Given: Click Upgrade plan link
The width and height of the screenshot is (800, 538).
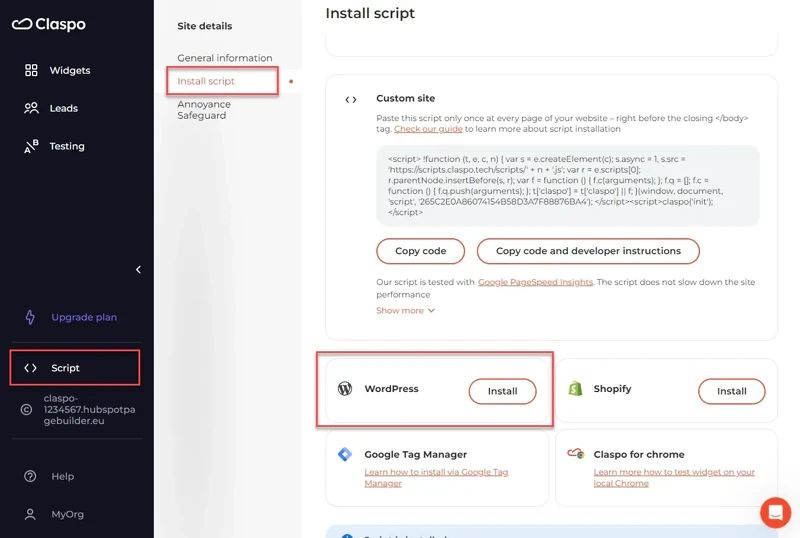Looking at the screenshot, I should (x=84, y=317).
